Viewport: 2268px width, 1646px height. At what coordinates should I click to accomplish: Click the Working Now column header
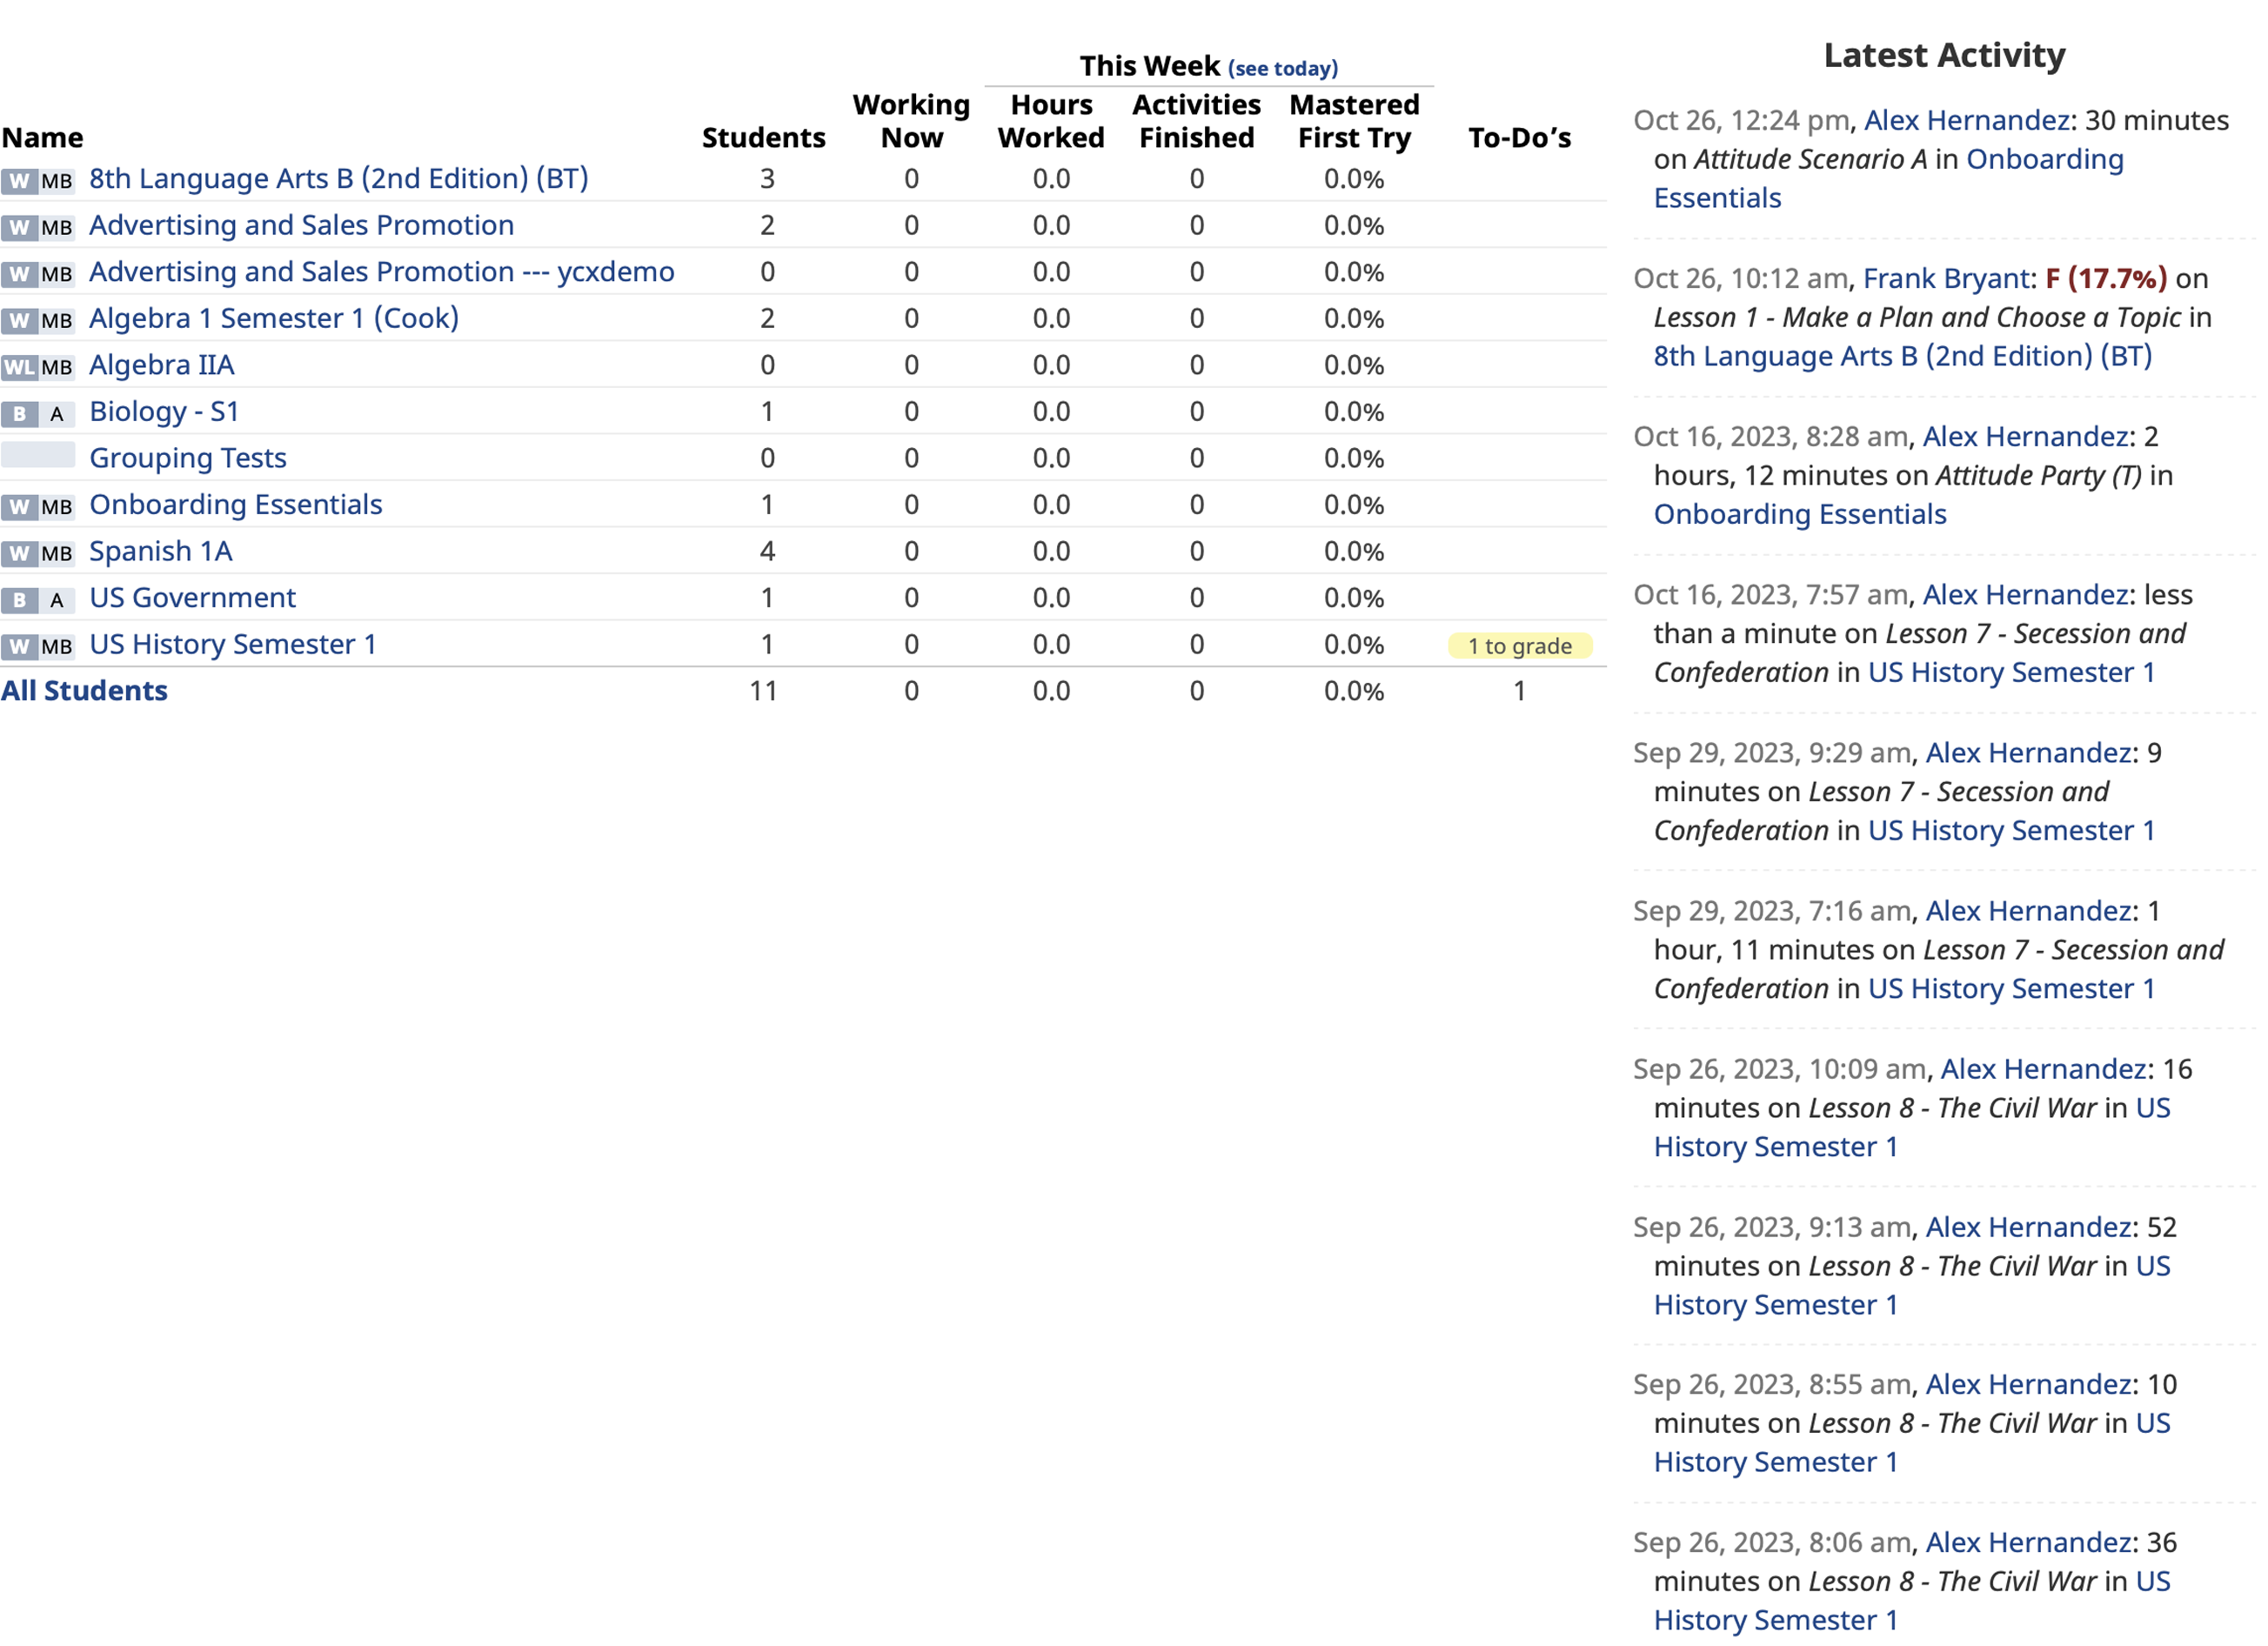click(912, 121)
